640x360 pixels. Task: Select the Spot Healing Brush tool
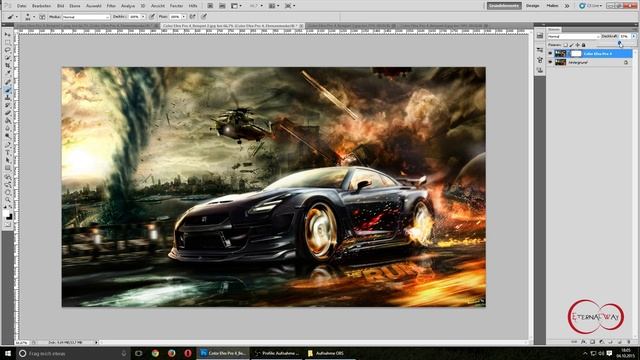8,82
